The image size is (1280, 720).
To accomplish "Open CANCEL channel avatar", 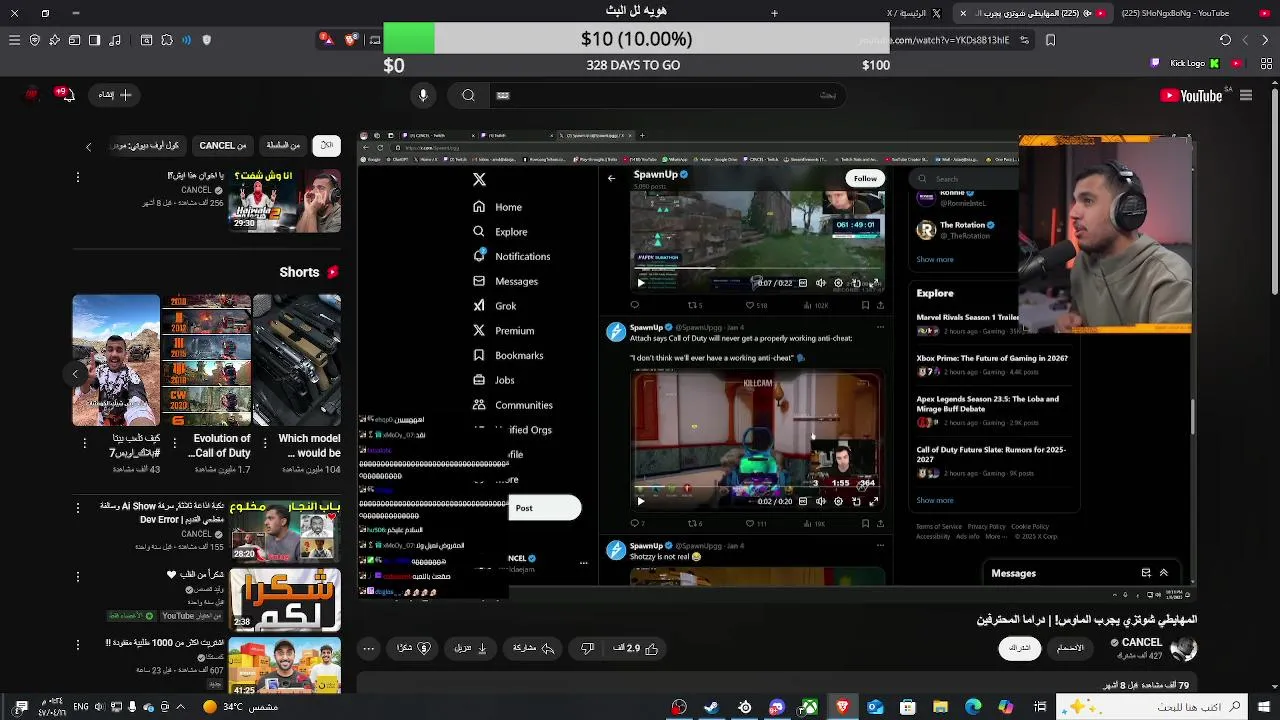I will pos(1184,648).
